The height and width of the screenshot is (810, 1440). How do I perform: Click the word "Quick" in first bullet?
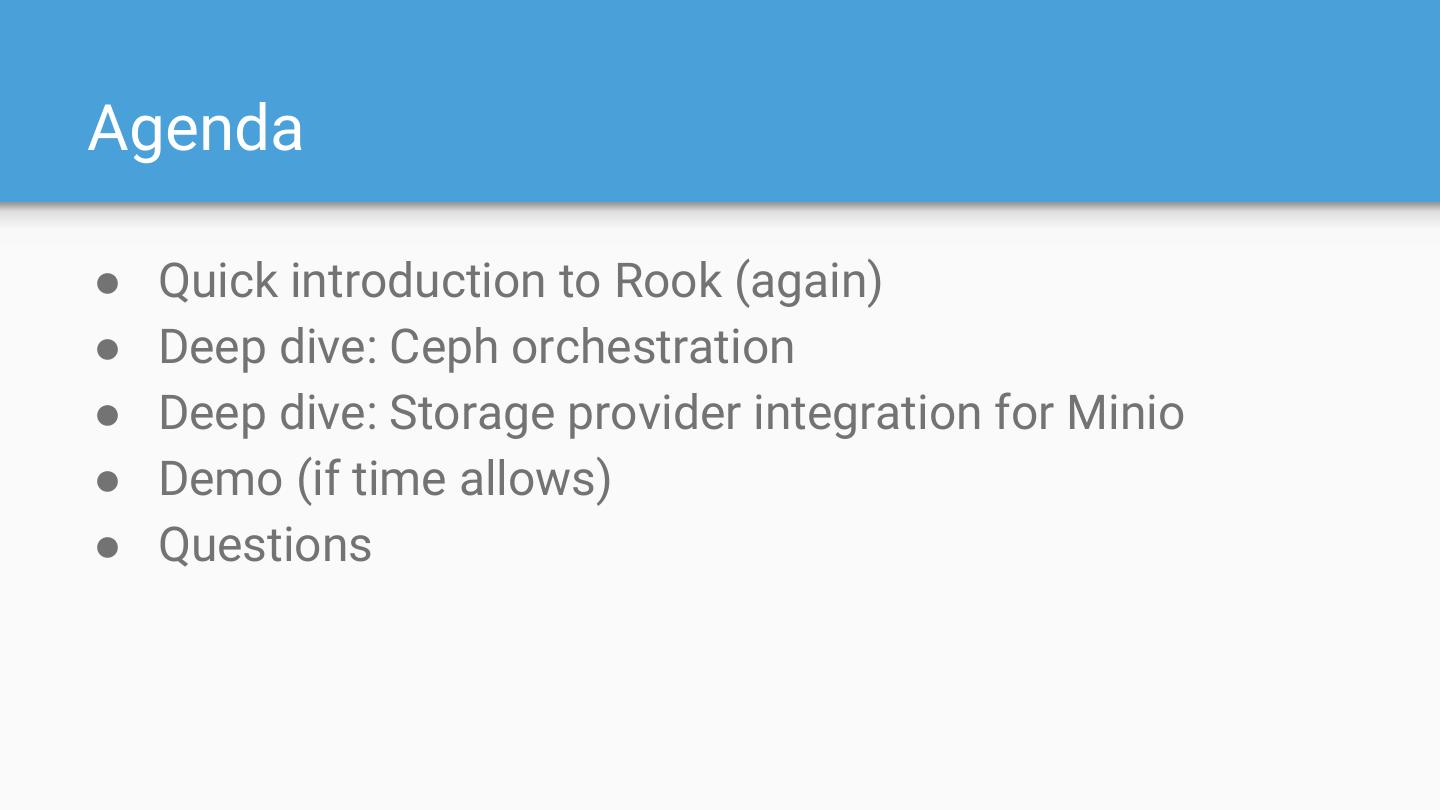click(x=218, y=281)
